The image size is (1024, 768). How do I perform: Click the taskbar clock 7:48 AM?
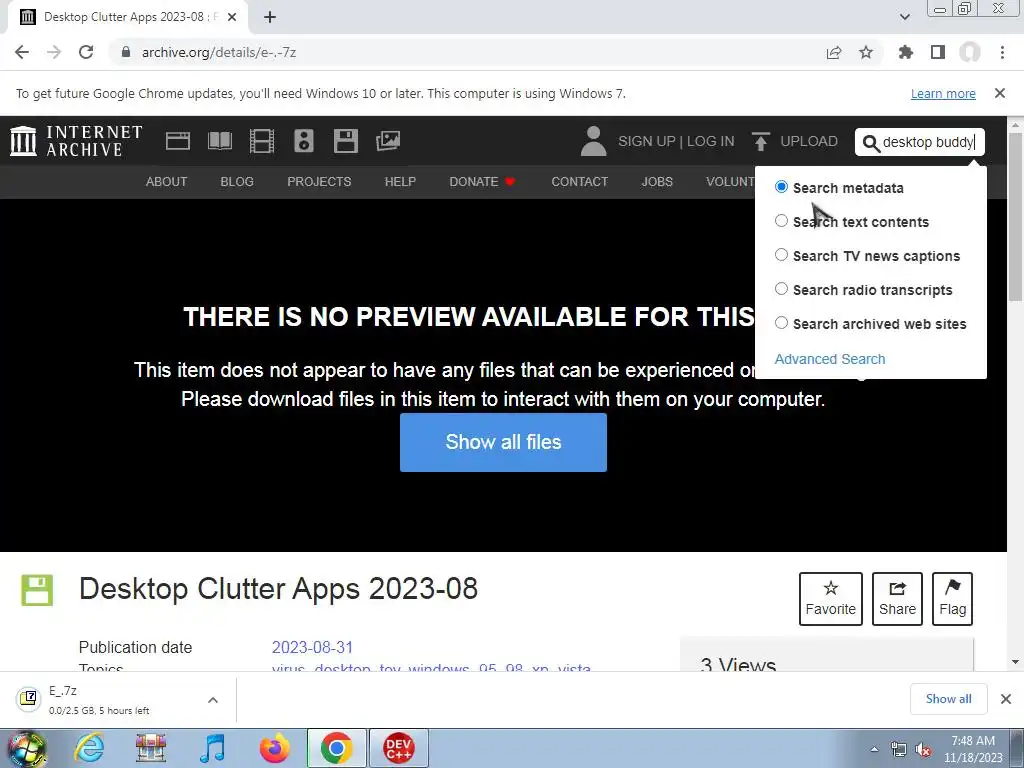click(x=972, y=748)
